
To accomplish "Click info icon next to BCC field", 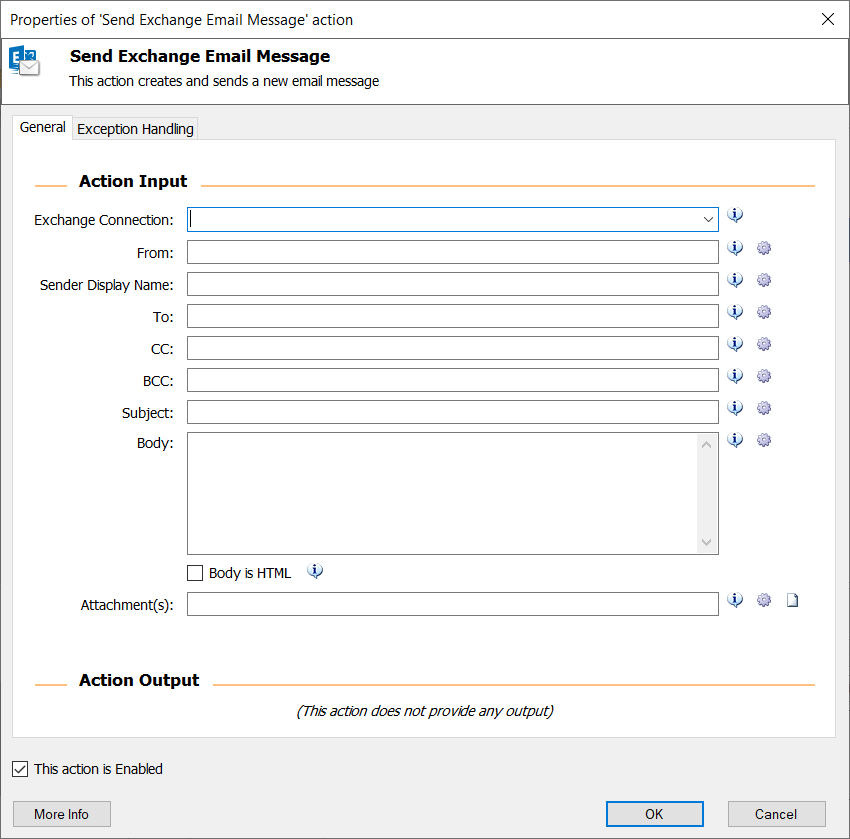I will pyautogui.click(x=735, y=376).
